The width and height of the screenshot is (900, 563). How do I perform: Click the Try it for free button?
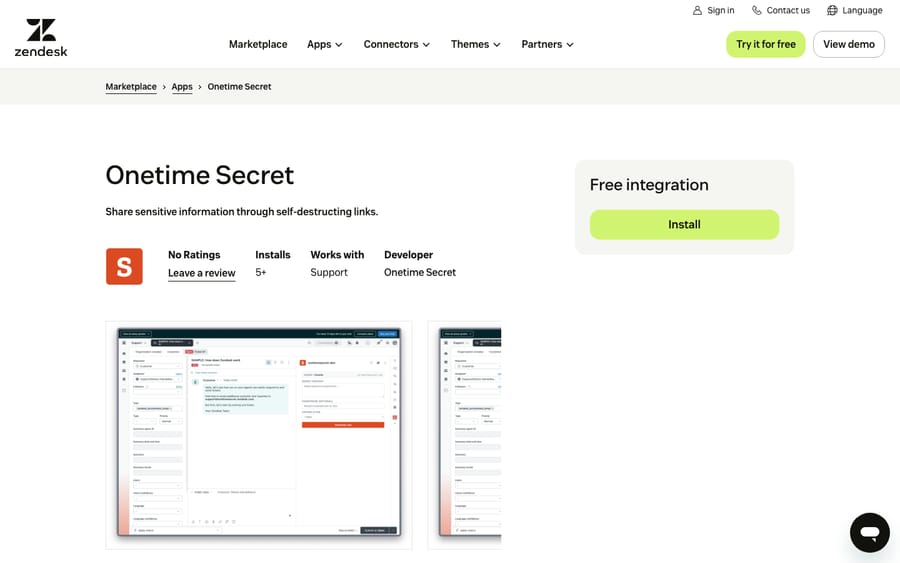[766, 44]
